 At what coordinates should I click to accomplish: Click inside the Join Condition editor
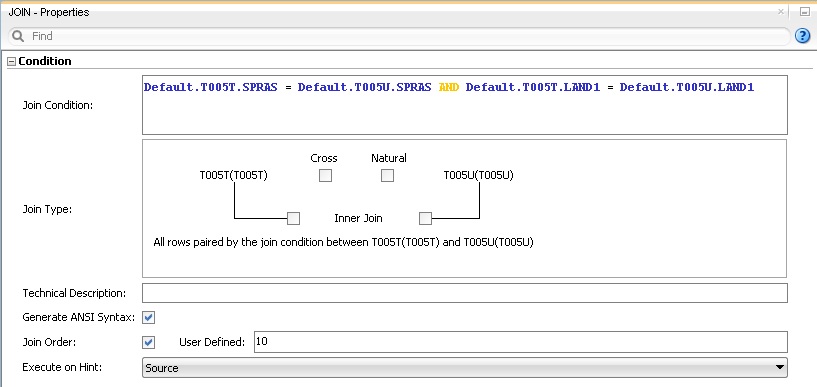pyautogui.click(x=464, y=105)
